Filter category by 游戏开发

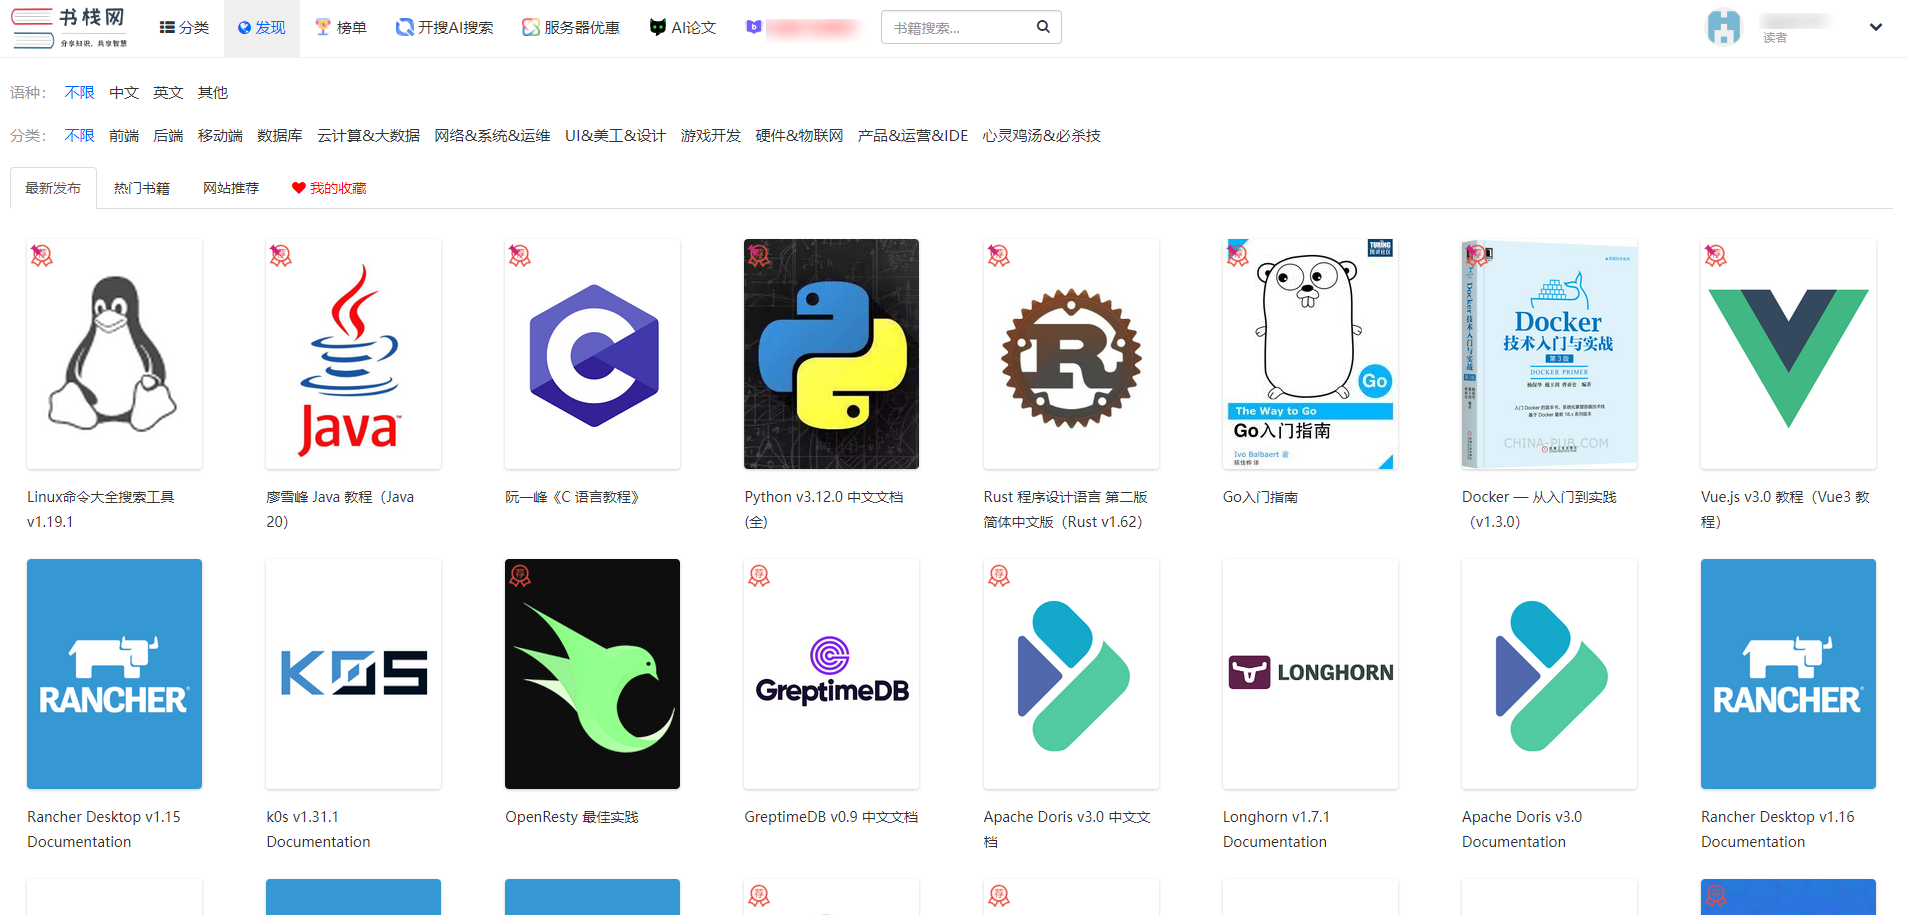(711, 136)
